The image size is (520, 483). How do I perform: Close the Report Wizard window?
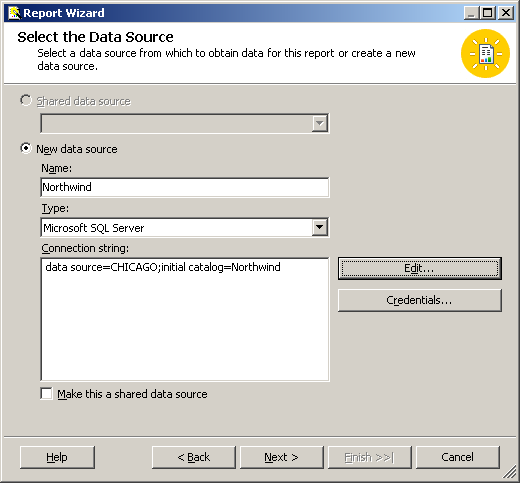point(506,13)
